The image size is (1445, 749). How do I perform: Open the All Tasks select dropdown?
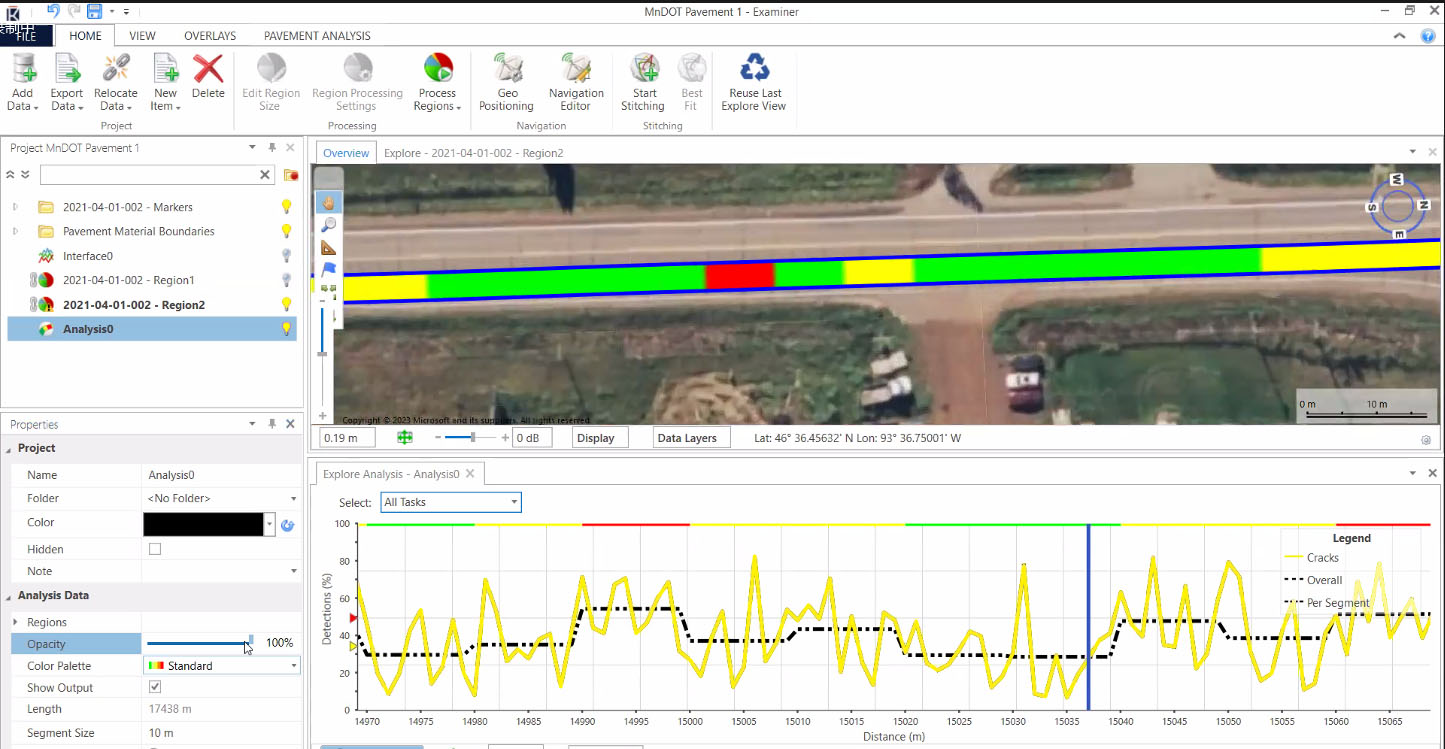(450, 502)
